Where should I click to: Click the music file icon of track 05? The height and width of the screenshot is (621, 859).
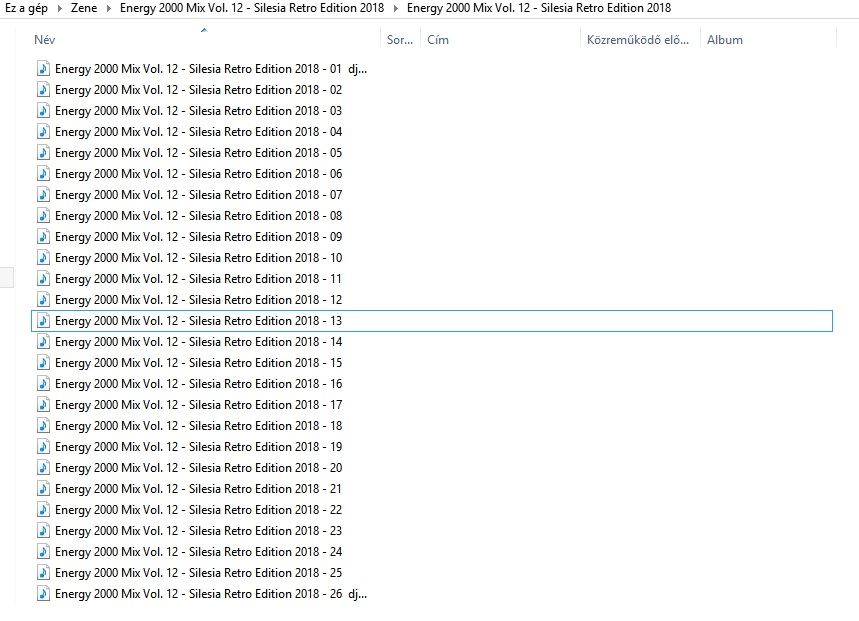(x=43, y=152)
